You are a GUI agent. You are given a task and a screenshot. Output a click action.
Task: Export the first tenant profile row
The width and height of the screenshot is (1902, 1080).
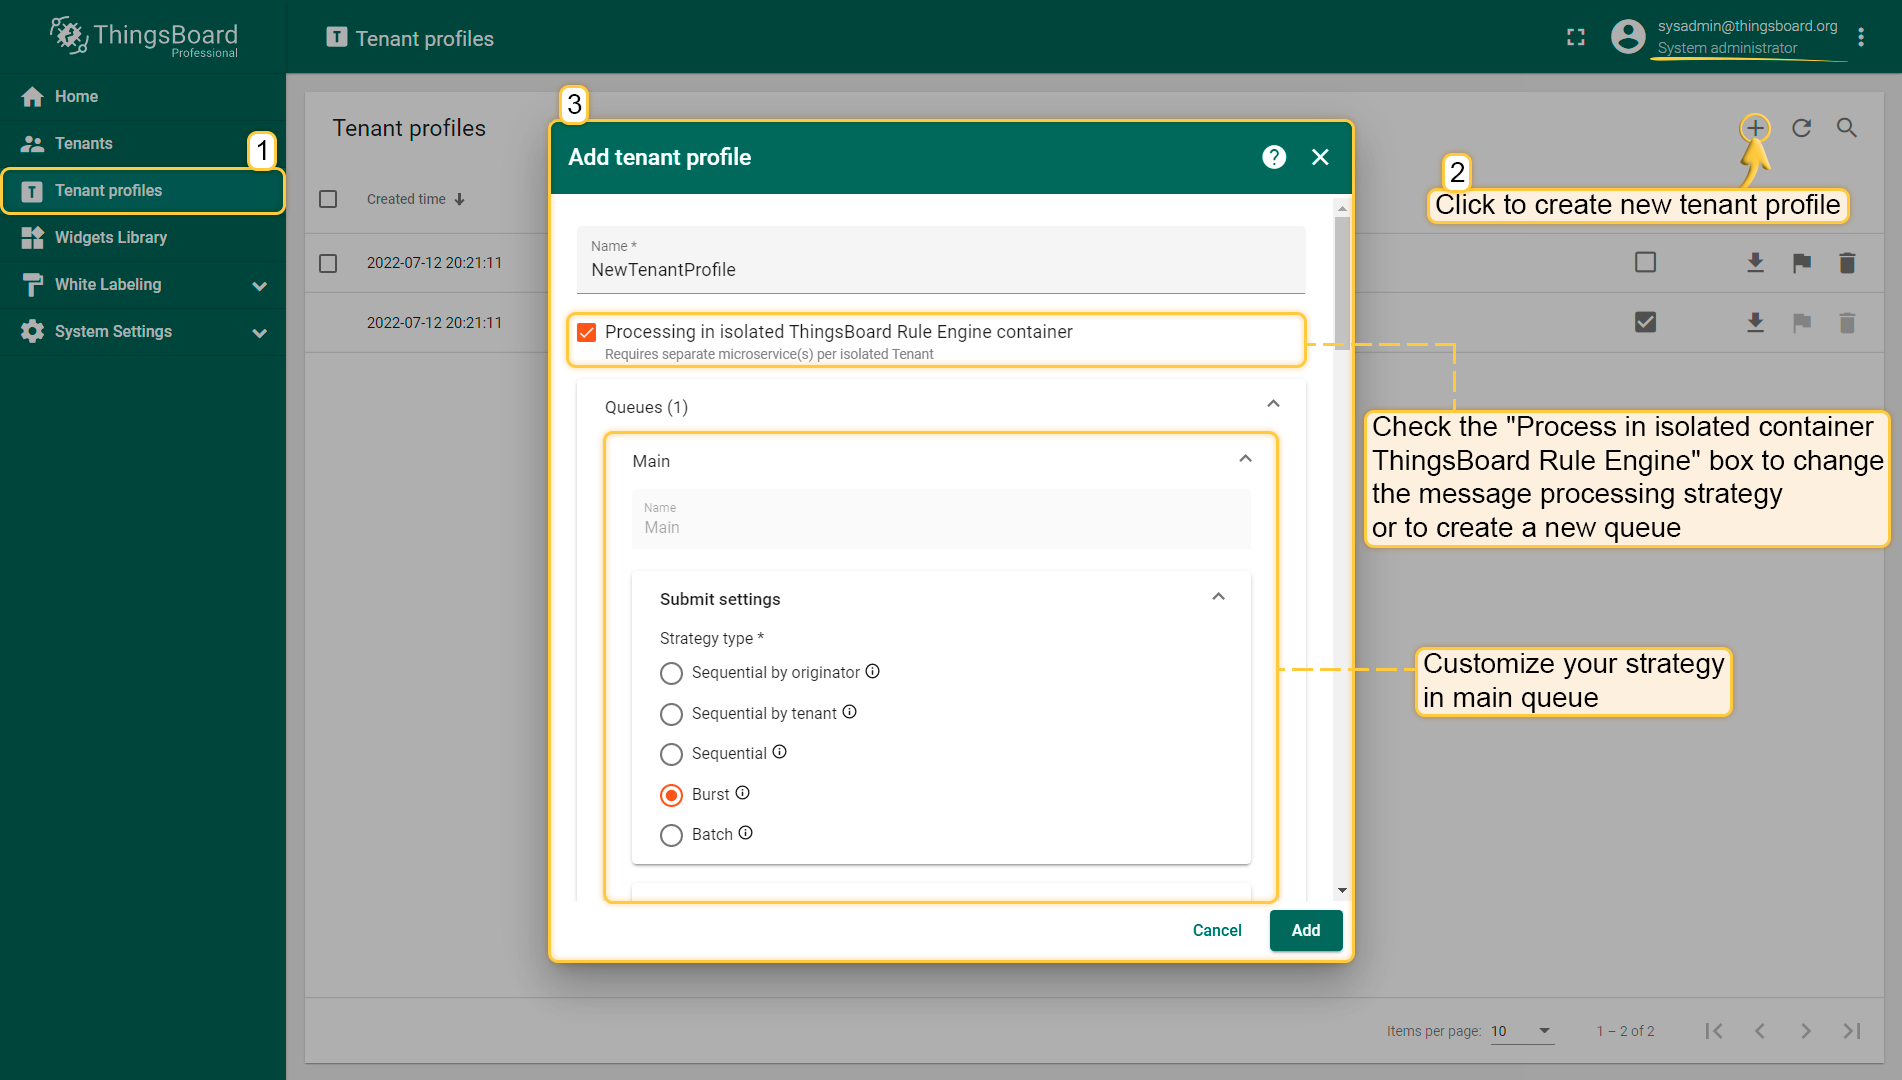coord(1755,263)
